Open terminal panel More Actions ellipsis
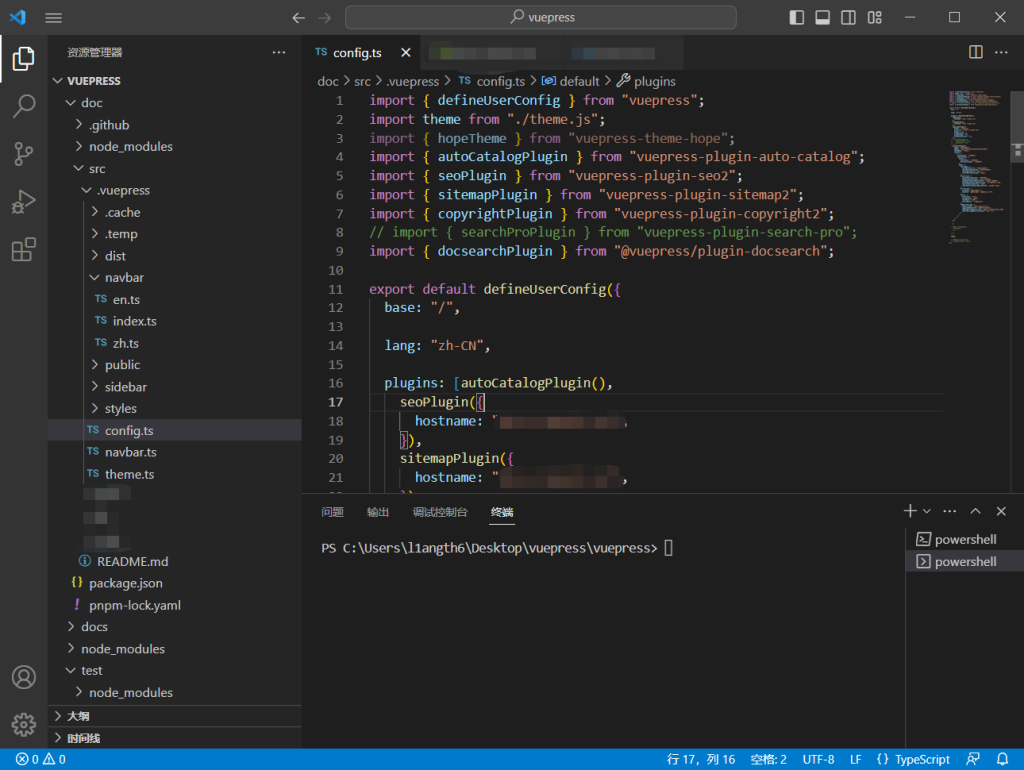The height and width of the screenshot is (770, 1024). [950, 511]
